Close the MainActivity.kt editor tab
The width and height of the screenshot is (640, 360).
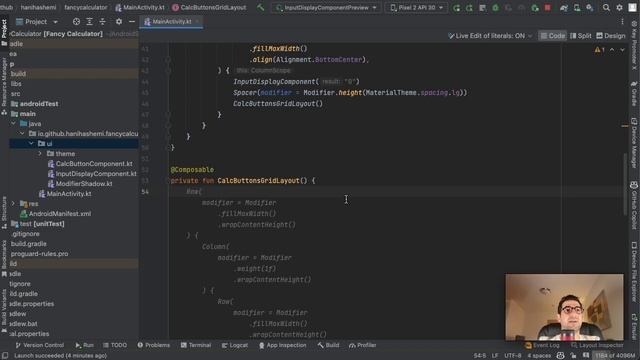pos(197,22)
